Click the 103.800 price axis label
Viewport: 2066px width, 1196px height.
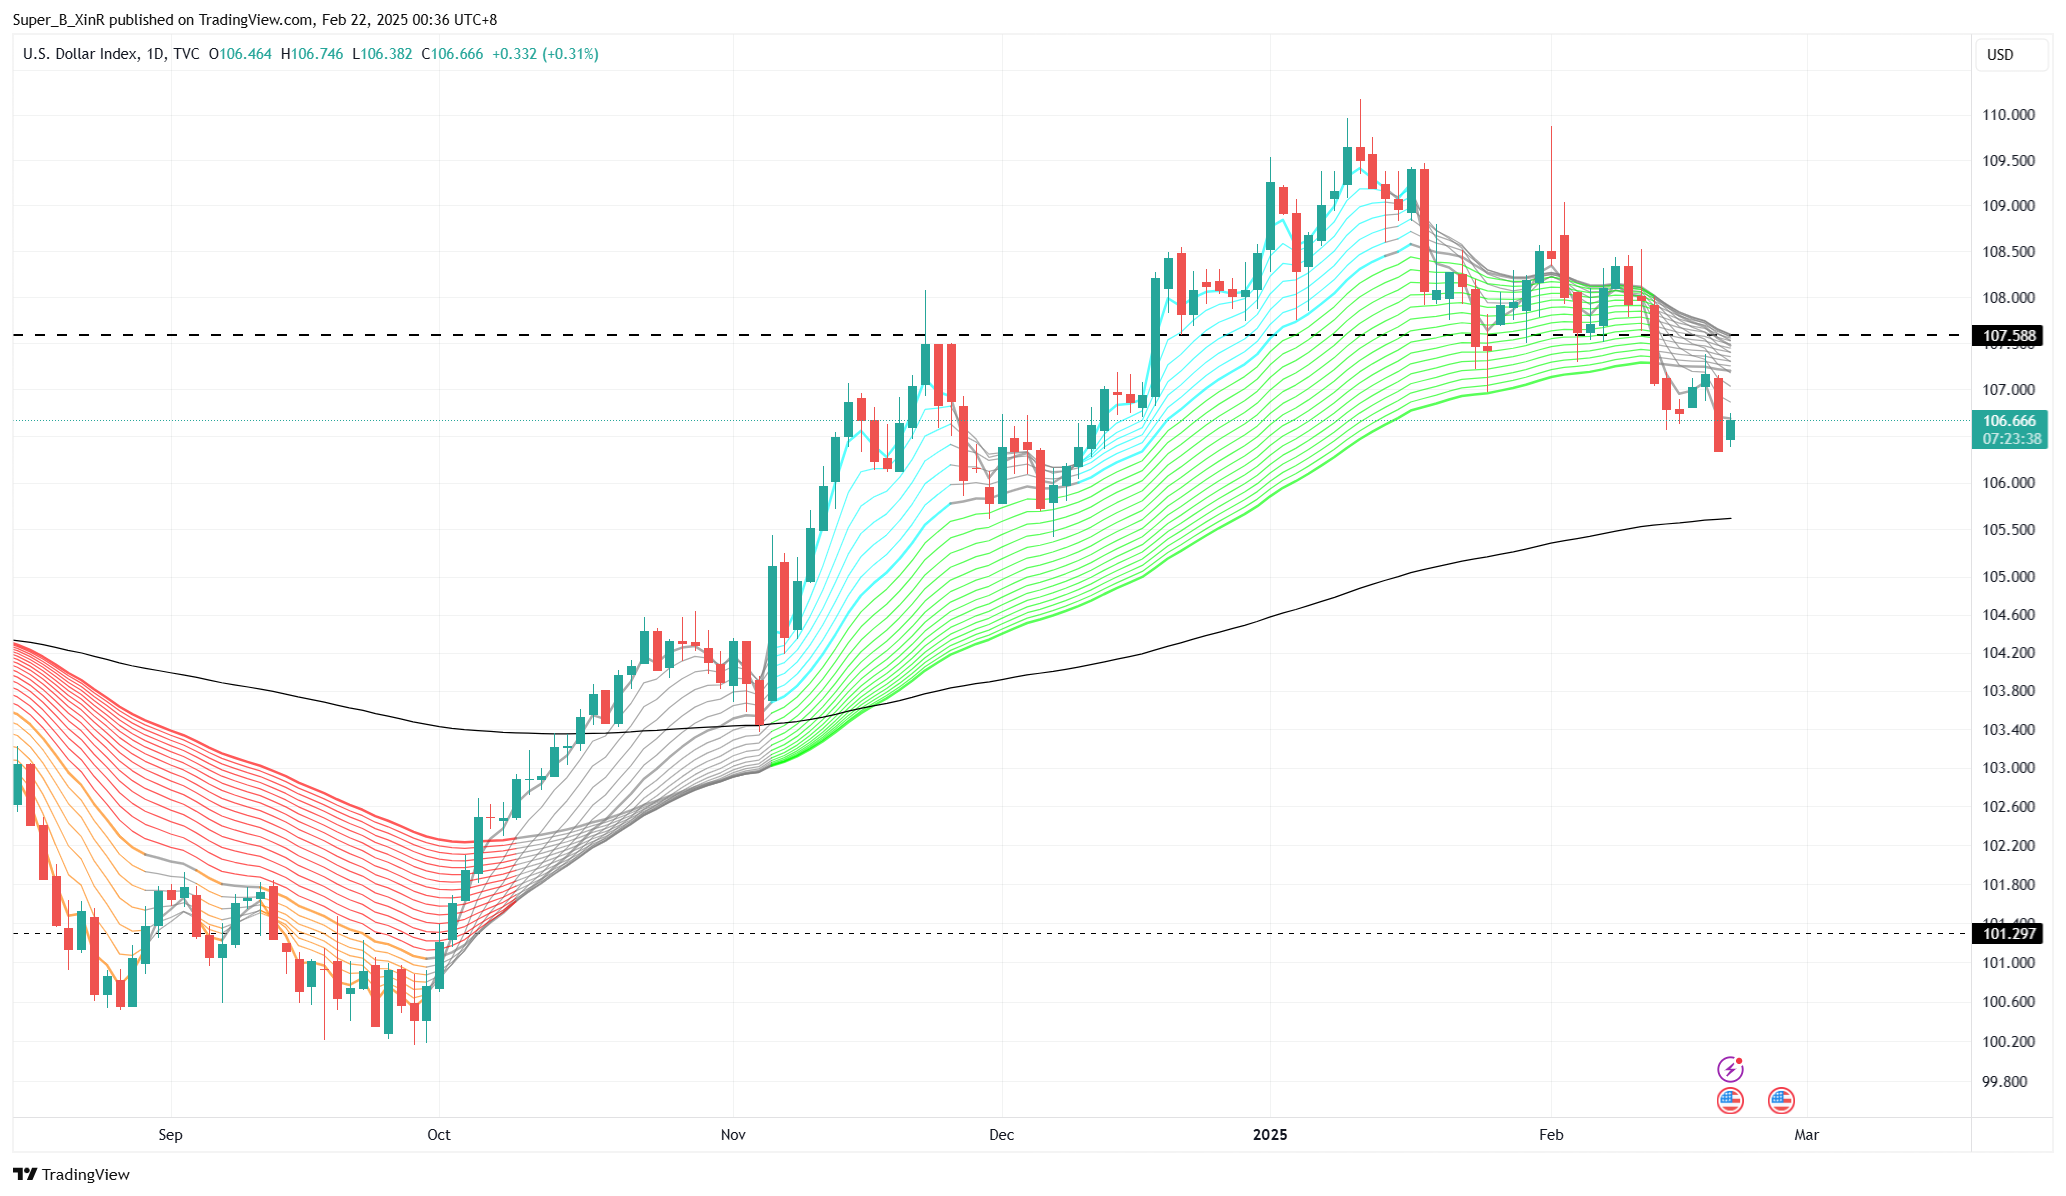coord(2008,691)
